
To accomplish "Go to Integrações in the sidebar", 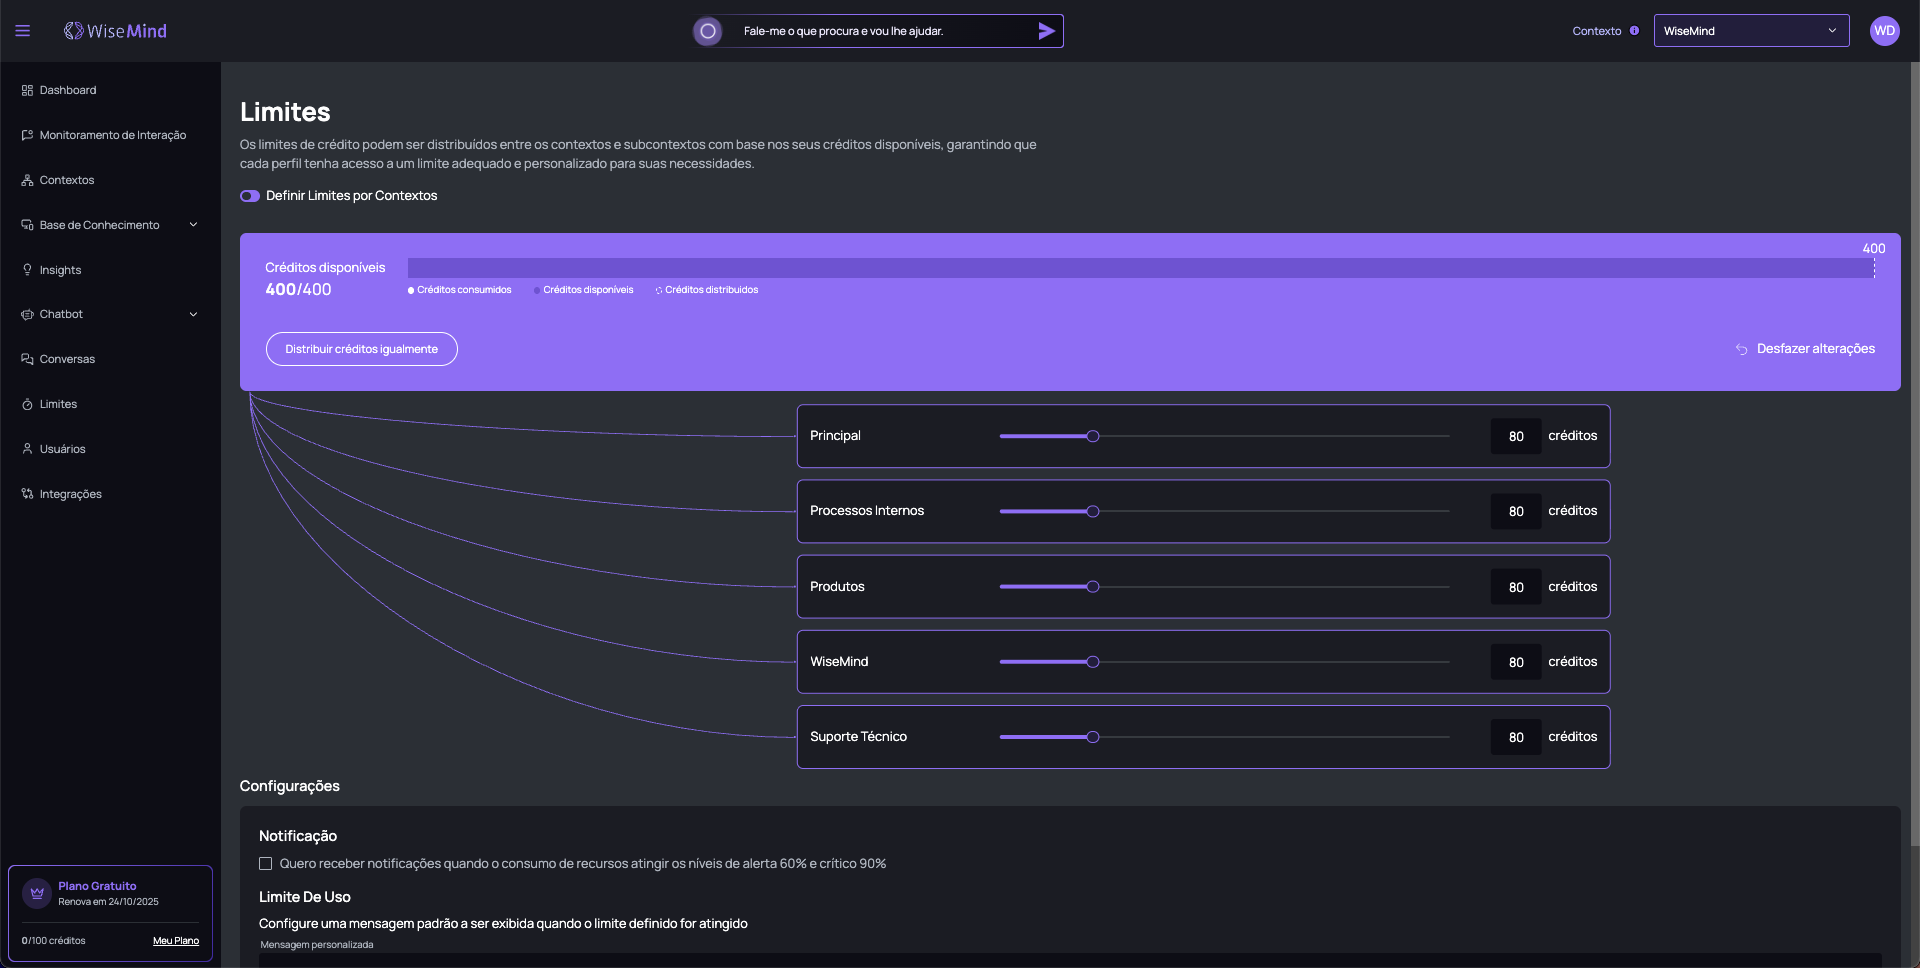I will click(x=70, y=494).
